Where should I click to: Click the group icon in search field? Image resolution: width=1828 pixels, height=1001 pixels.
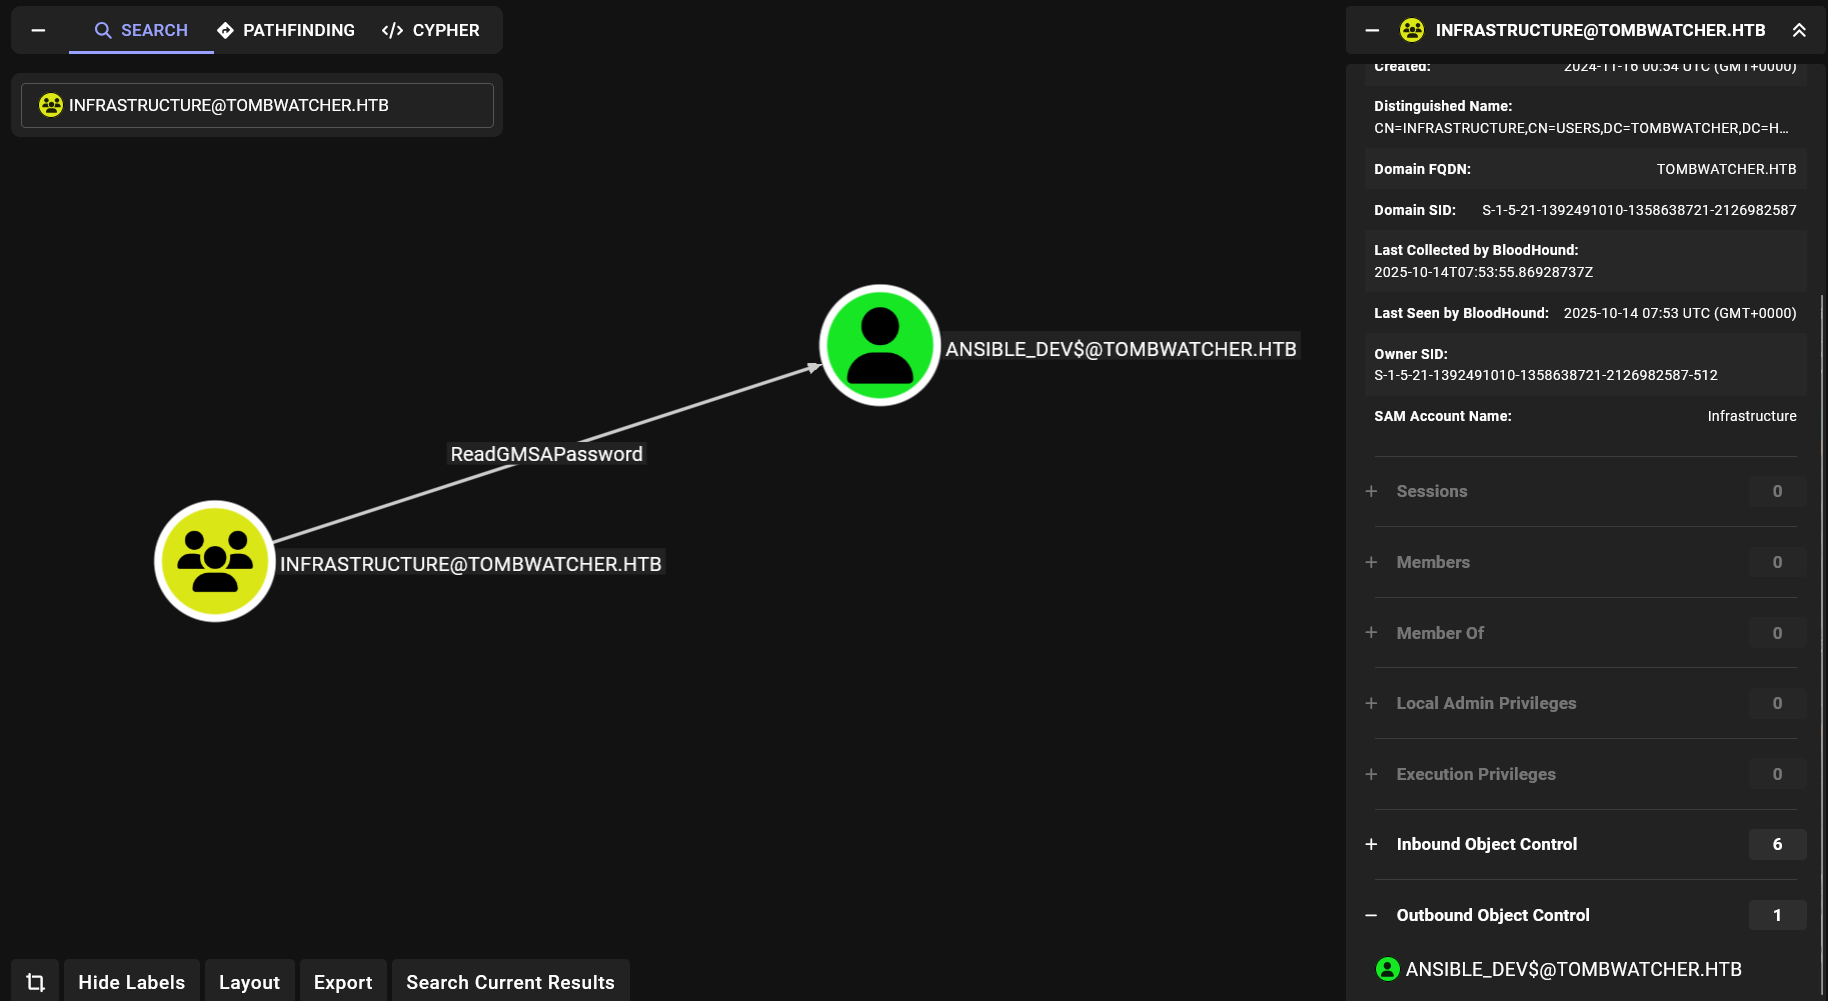click(51, 105)
